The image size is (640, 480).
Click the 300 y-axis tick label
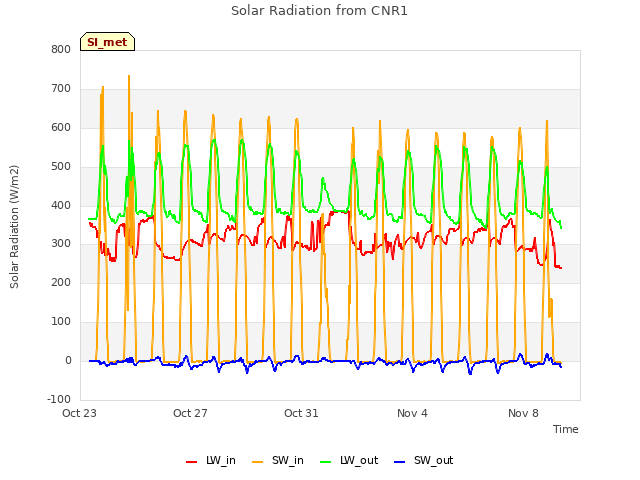point(61,244)
